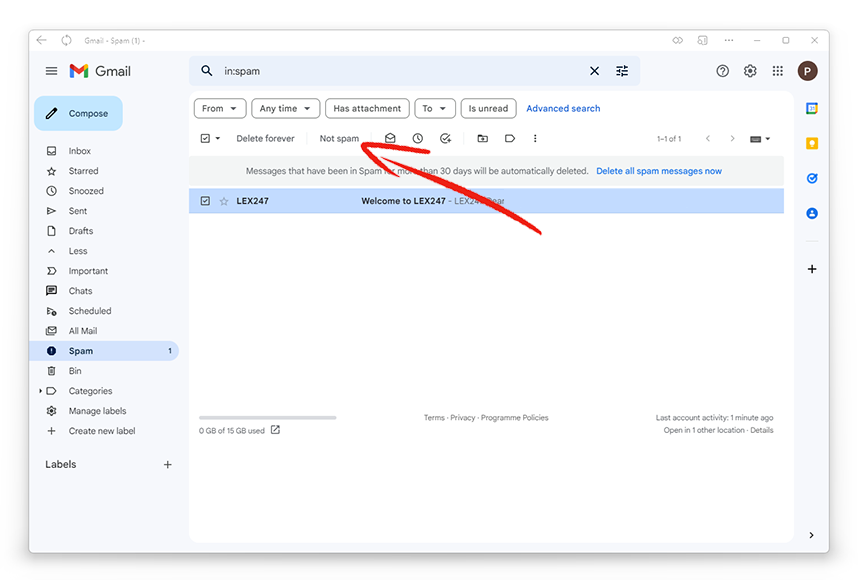Viewport: 860px width, 580px height.
Task: Collapse the sidebar with Less
Action: click(x=78, y=251)
